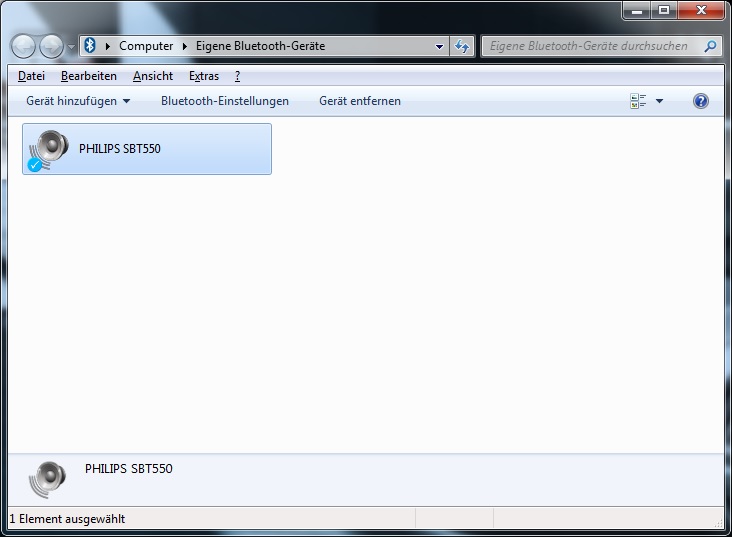Click the change view icon

pos(638,101)
